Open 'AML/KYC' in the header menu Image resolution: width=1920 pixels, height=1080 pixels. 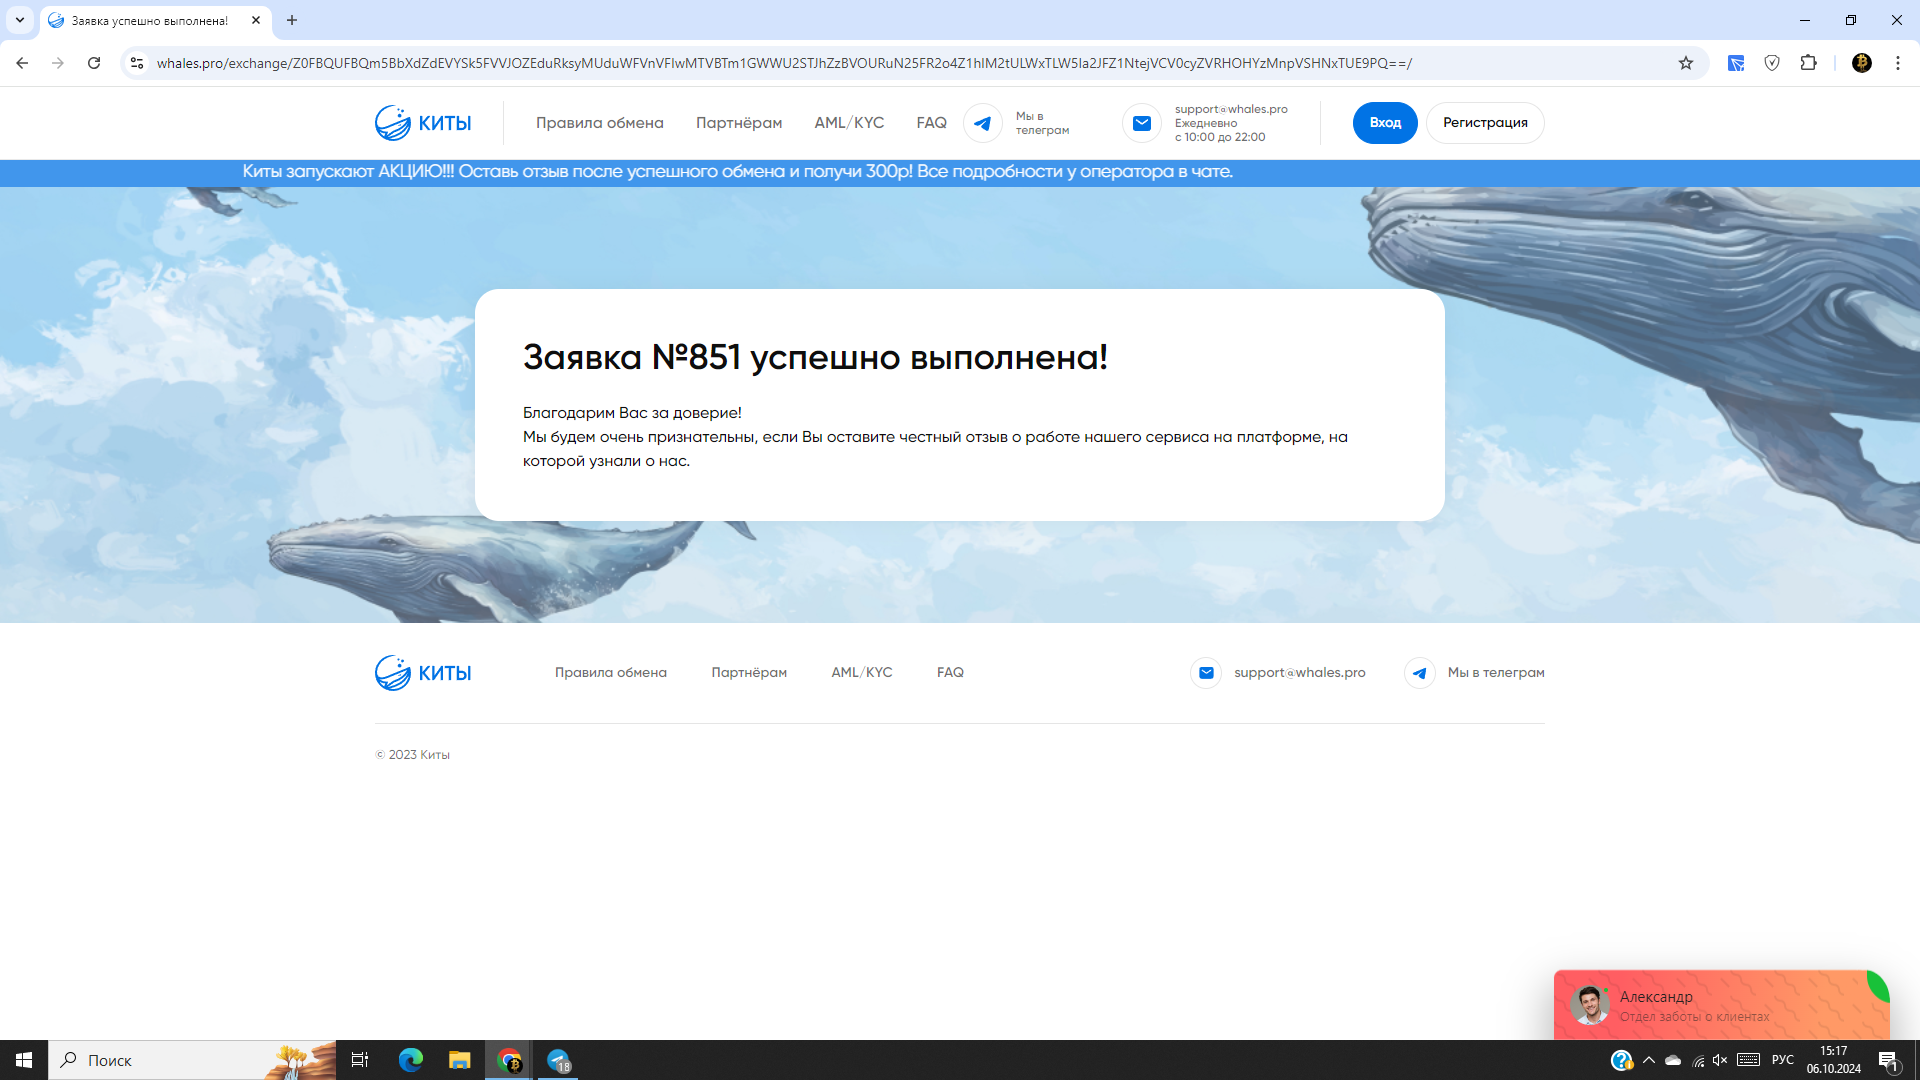(849, 123)
